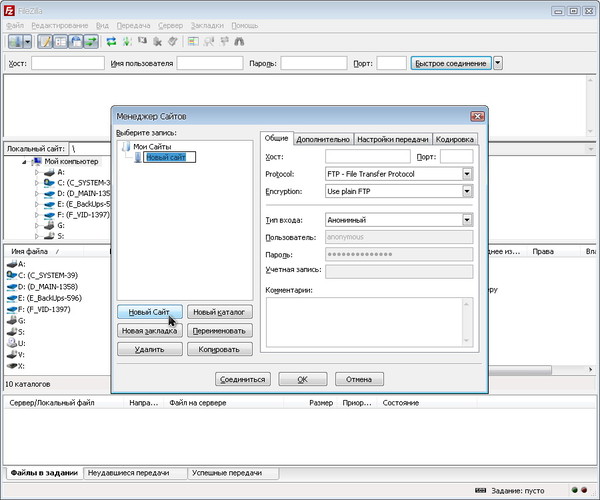
Task: Toggle remote directory tree toolbar icon
Action: pyautogui.click(x=76, y=41)
